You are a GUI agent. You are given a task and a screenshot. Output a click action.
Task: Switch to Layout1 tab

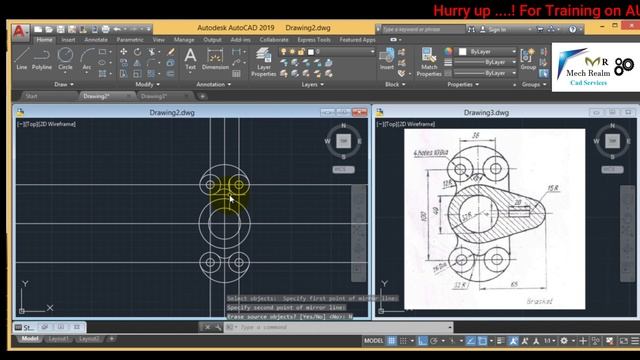click(59, 339)
